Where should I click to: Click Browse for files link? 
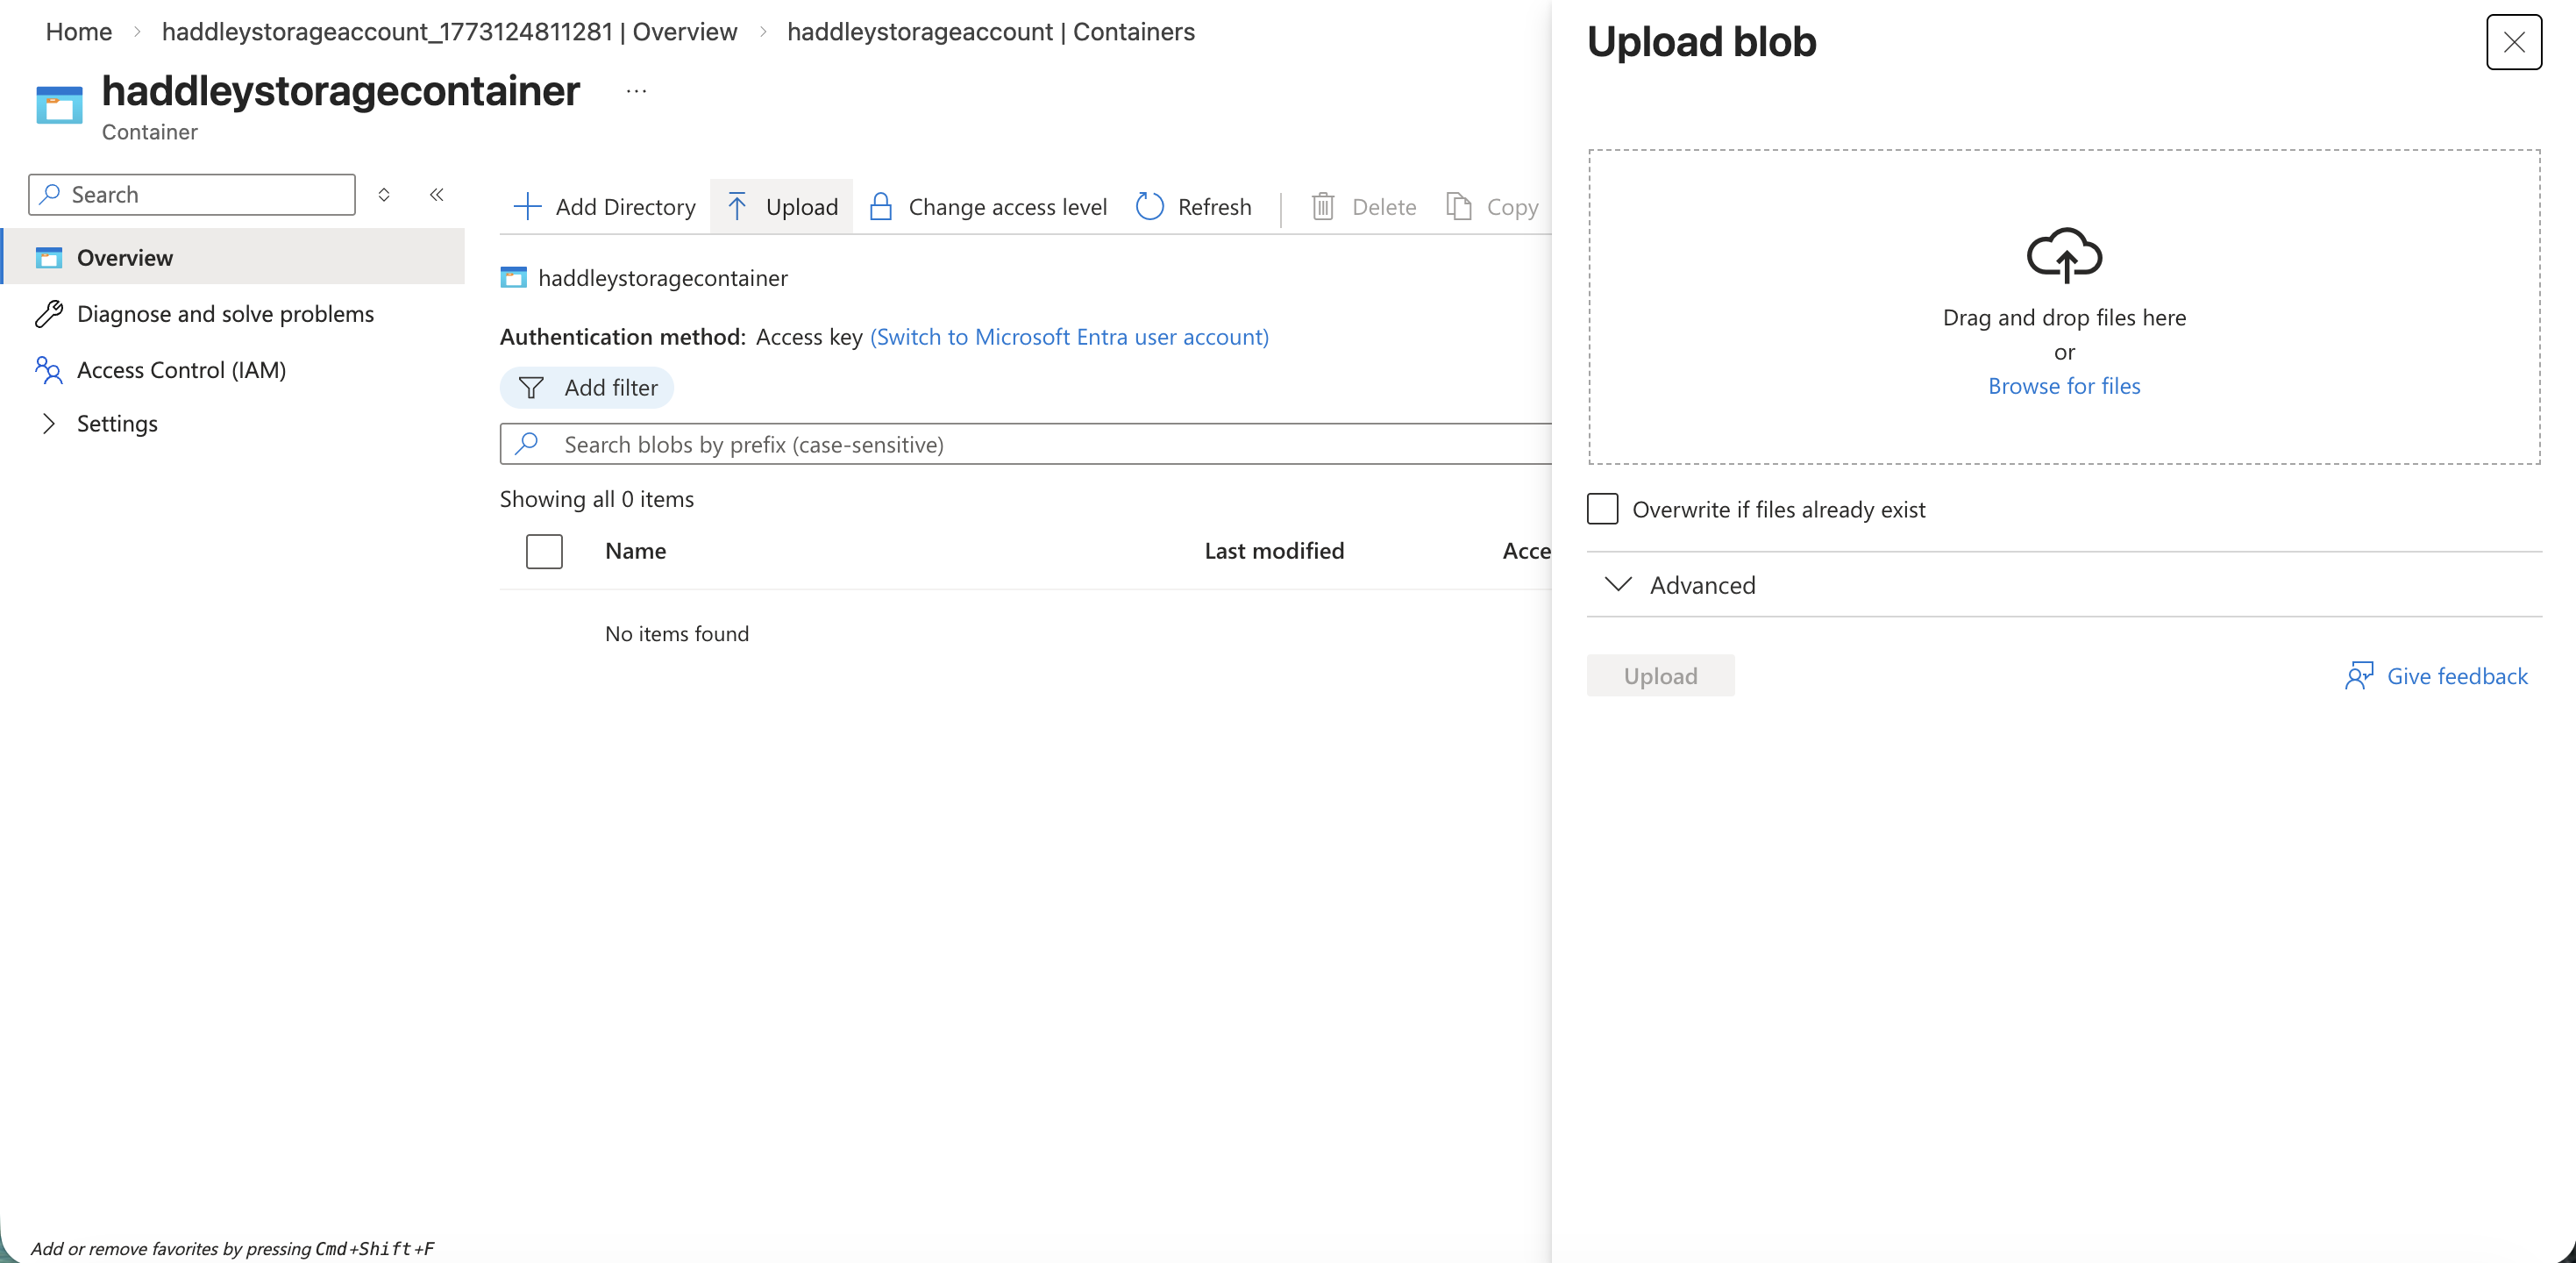[2064, 386]
